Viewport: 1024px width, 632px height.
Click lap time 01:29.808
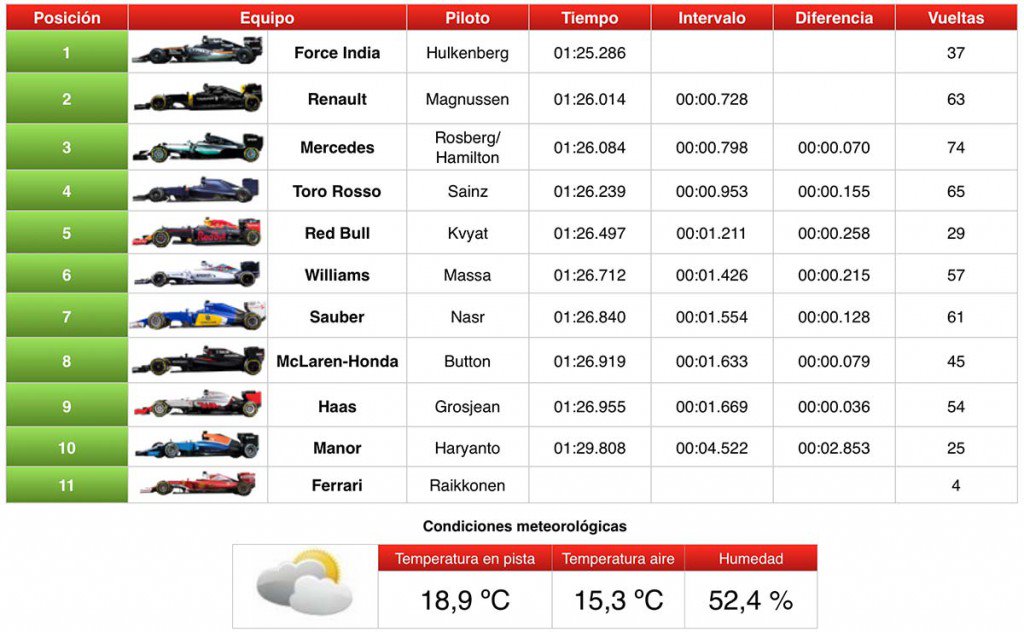[590, 448]
